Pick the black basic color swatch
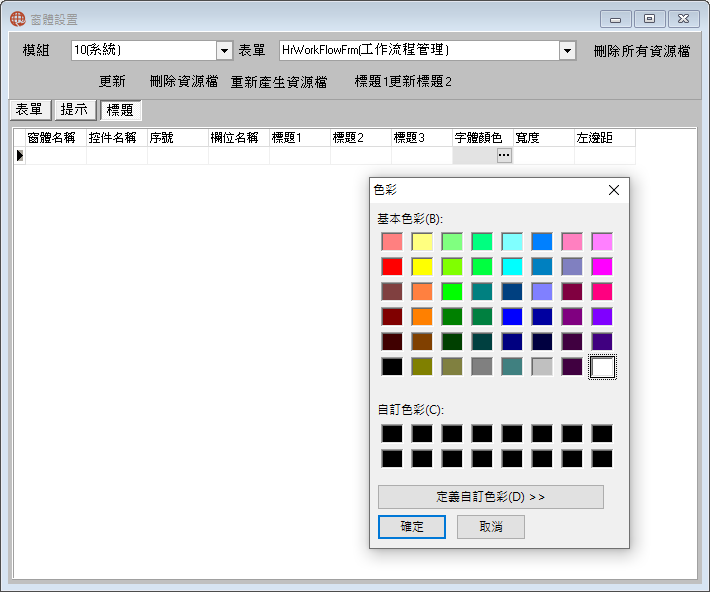The width and height of the screenshot is (710, 592). coord(392,367)
